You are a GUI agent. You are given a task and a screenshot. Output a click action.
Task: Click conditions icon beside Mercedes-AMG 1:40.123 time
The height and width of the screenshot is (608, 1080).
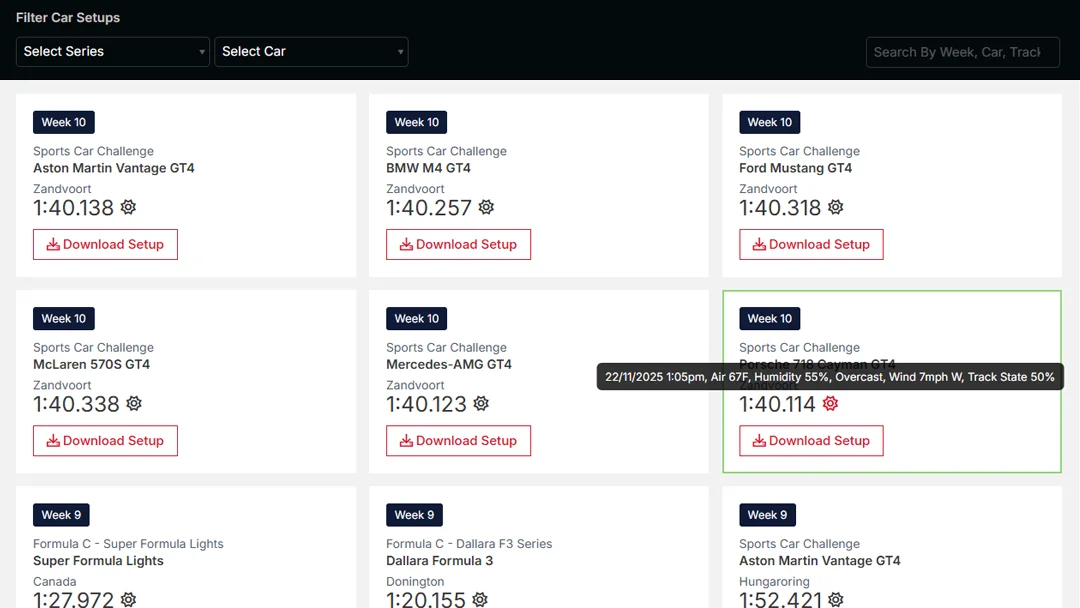point(481,404)
